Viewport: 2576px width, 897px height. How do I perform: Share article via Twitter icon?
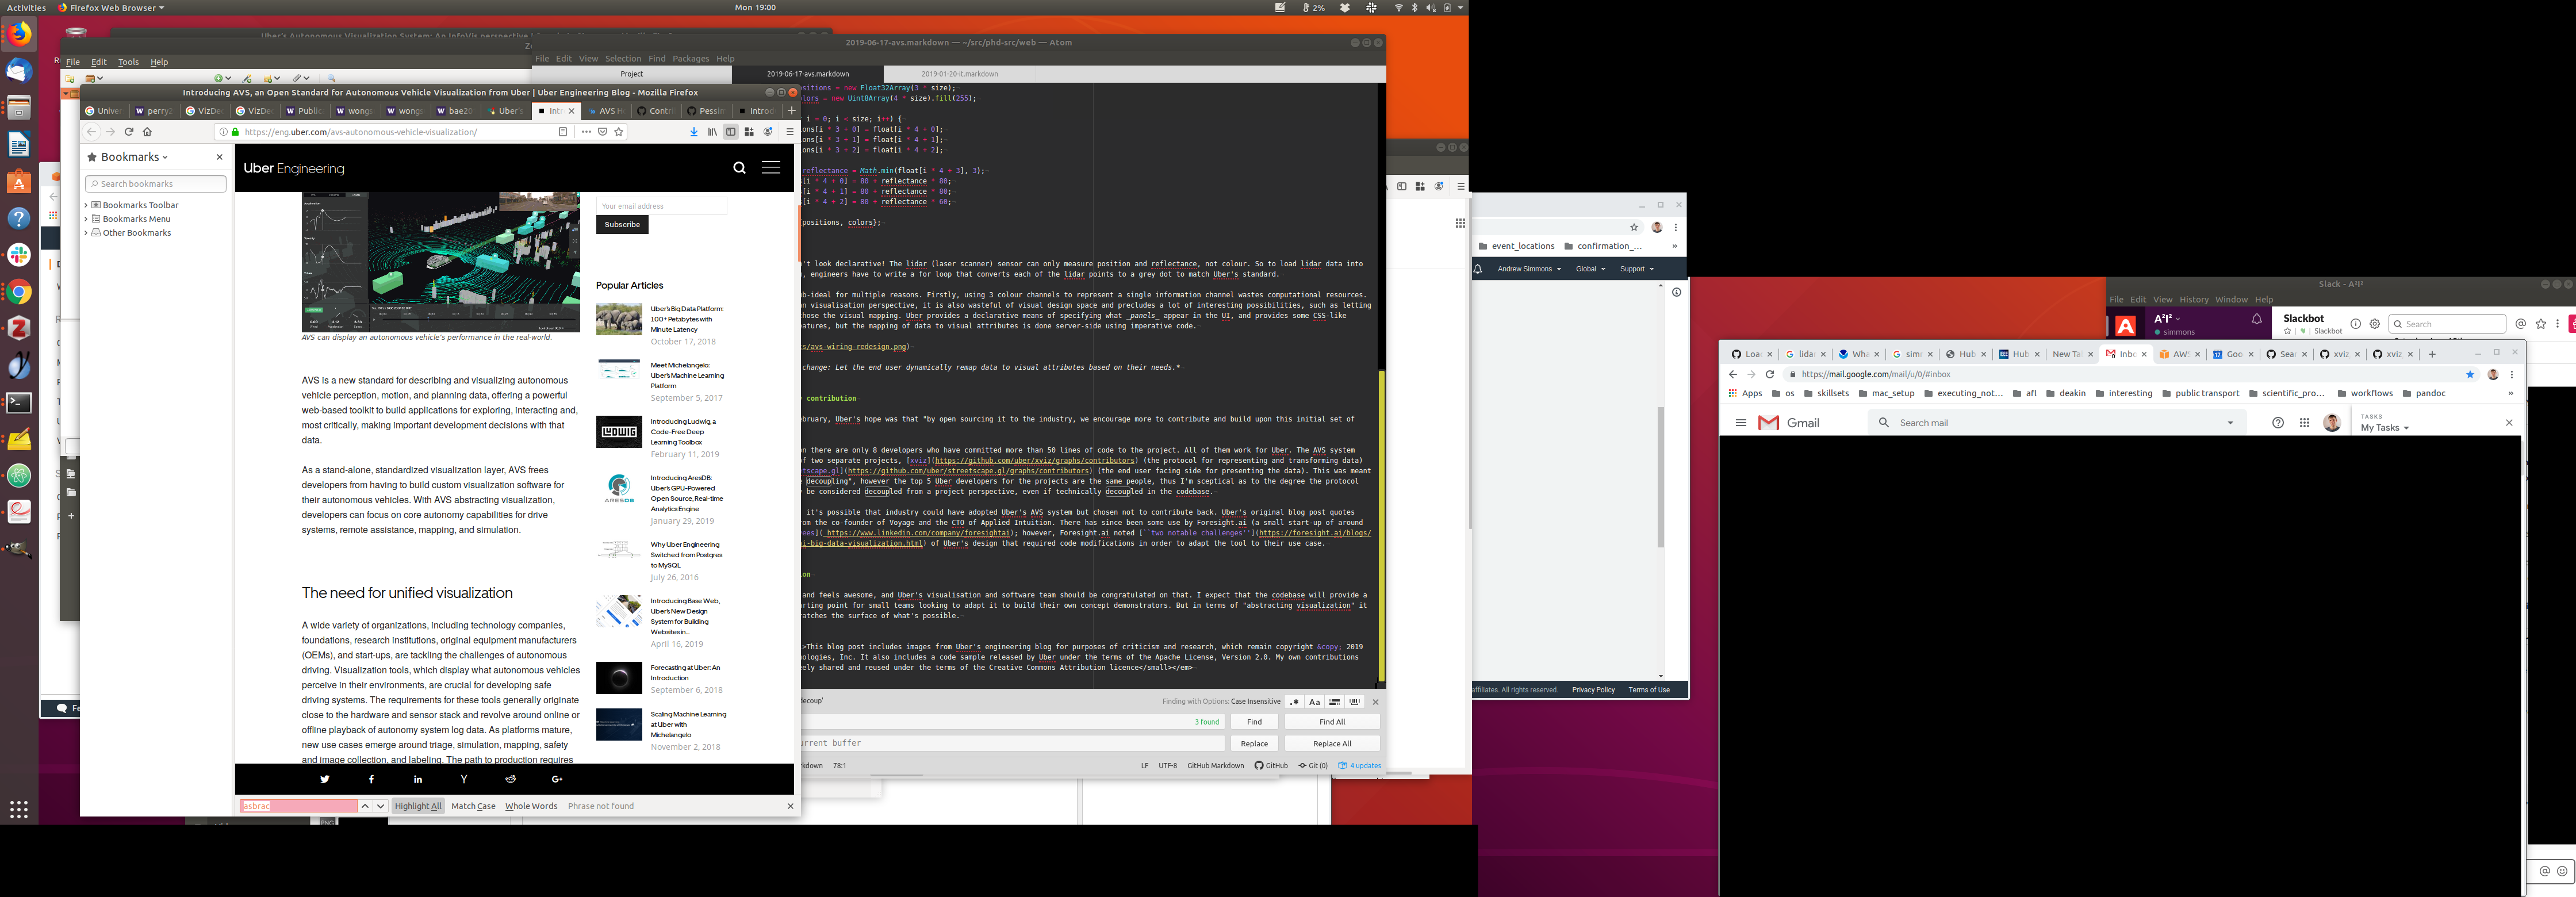(324, 779)
